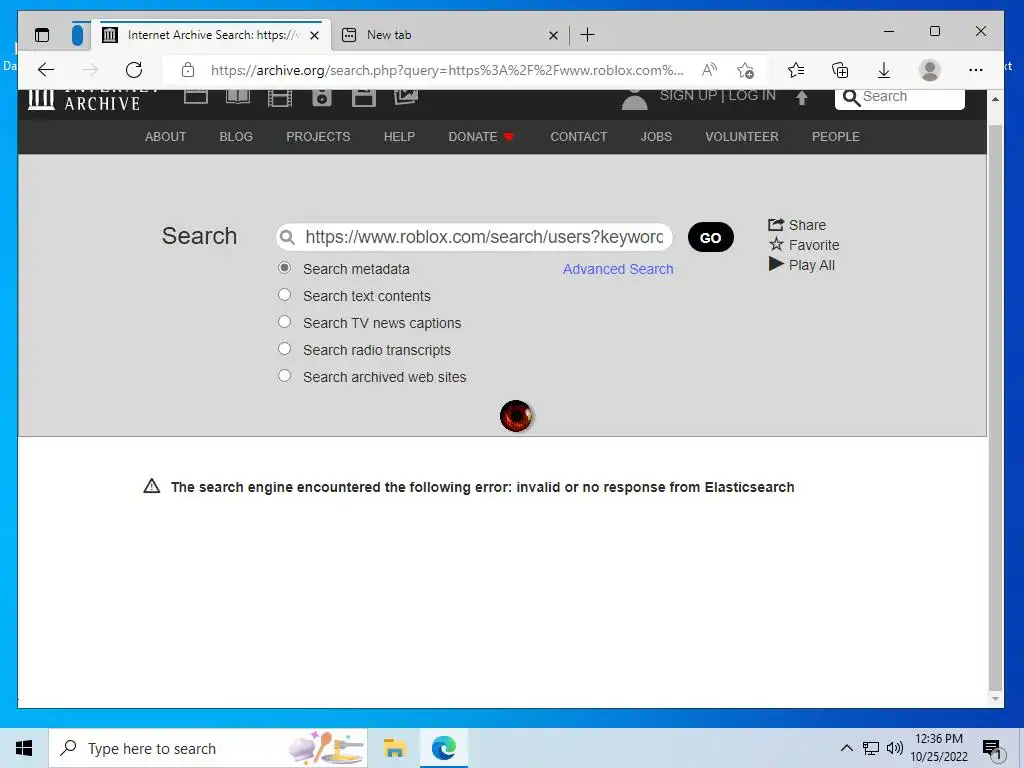Click the scrollbar down arrow

point(995,699)
